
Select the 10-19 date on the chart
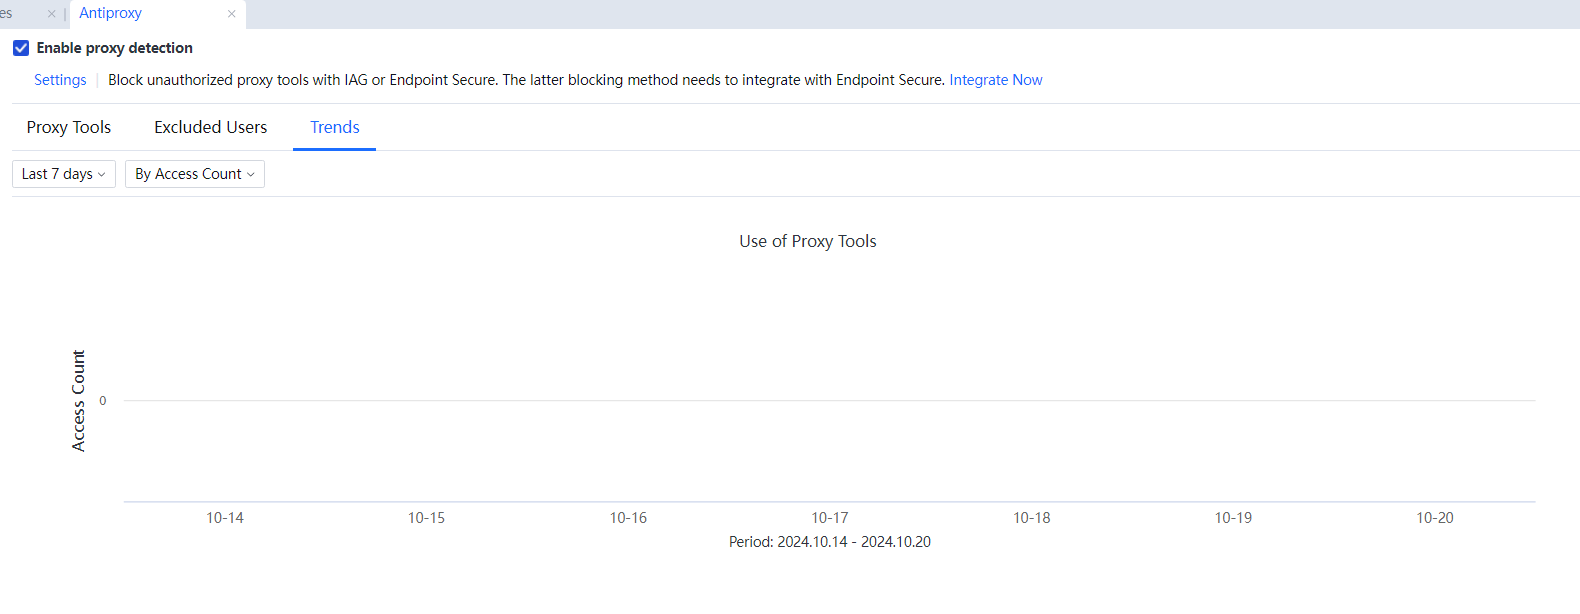pyautogui.click(x=1233, y=518)
